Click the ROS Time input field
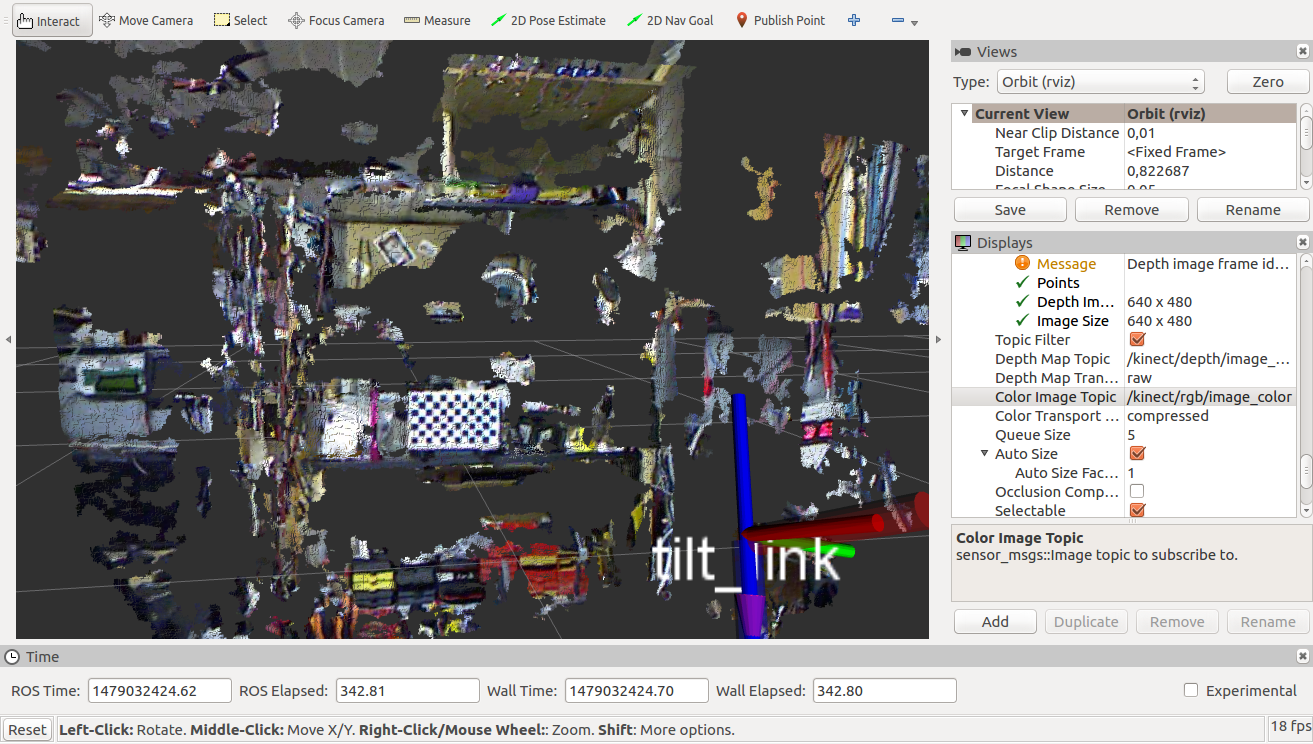 (x=160, y=691)
